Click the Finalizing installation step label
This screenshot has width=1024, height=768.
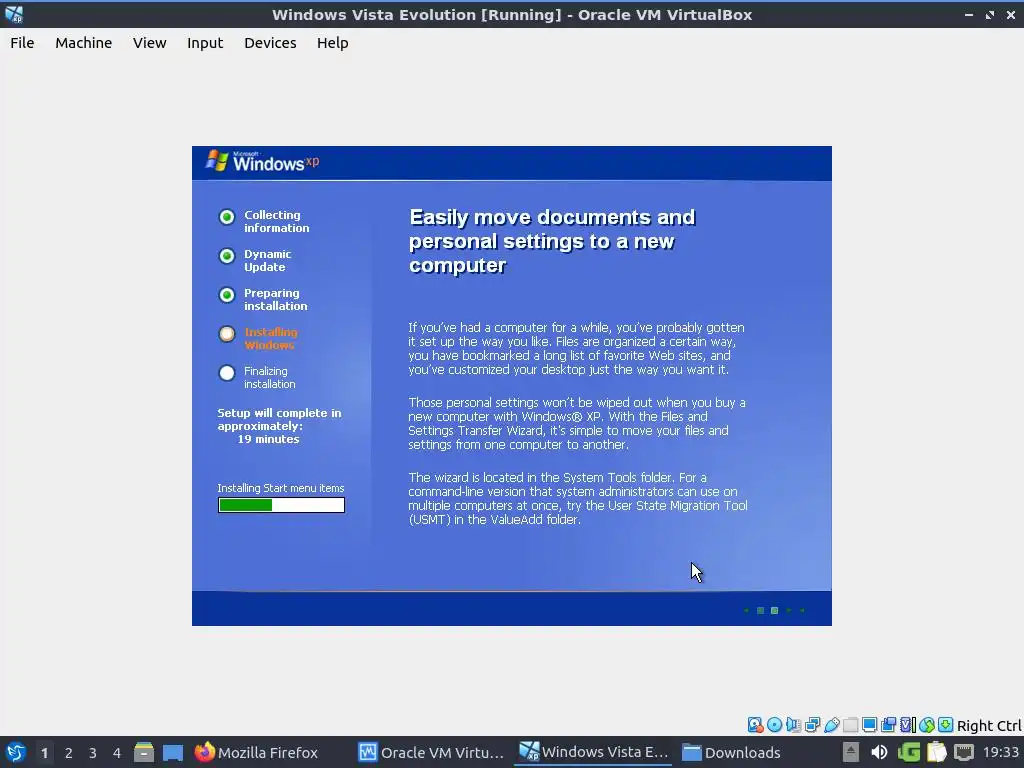pyautogui.click(x=269, y=377)
